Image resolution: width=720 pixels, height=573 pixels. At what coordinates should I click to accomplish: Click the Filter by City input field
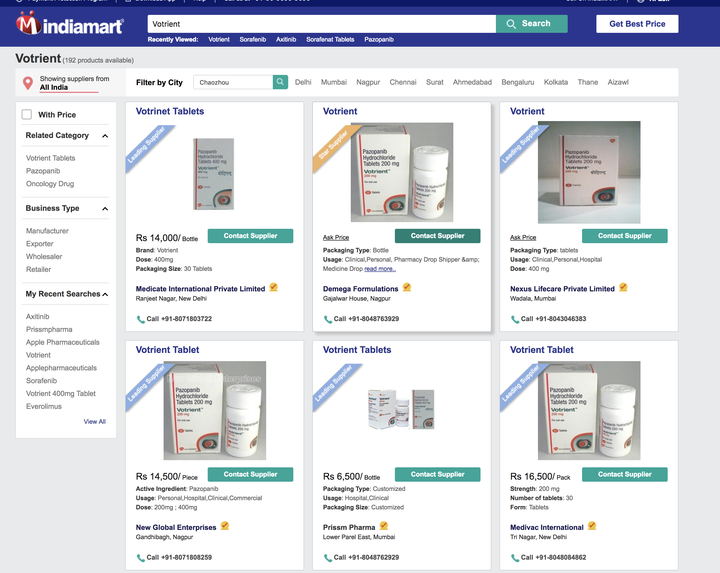click(x=233, y=82)
